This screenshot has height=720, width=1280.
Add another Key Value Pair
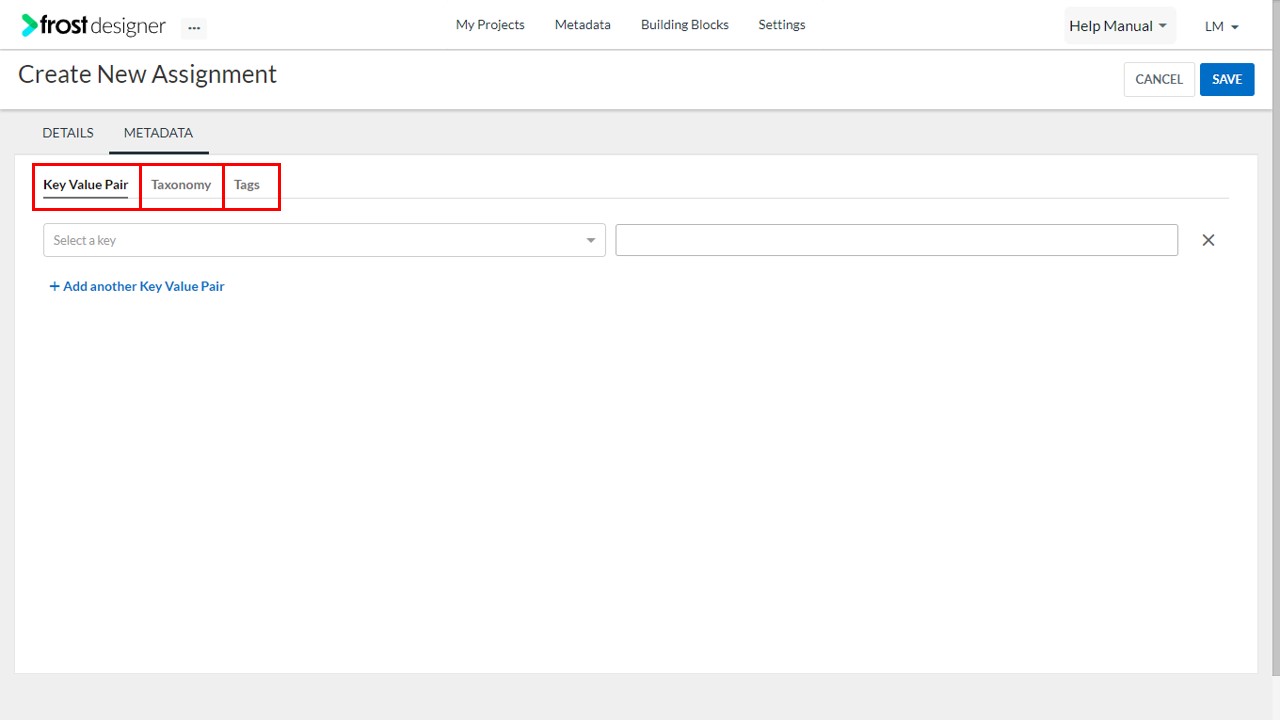pyautogui.click(x=137, y=286)
